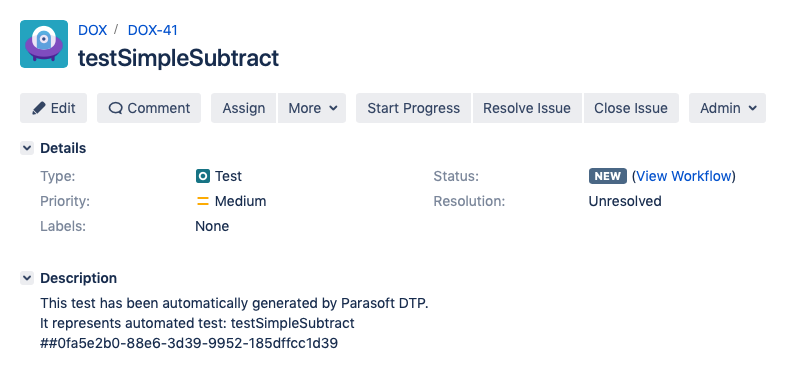The height and width of the screenshot is (377, 796).
Task: Click the description text about Parasoft DTP
Action: [x=235, y=303]
